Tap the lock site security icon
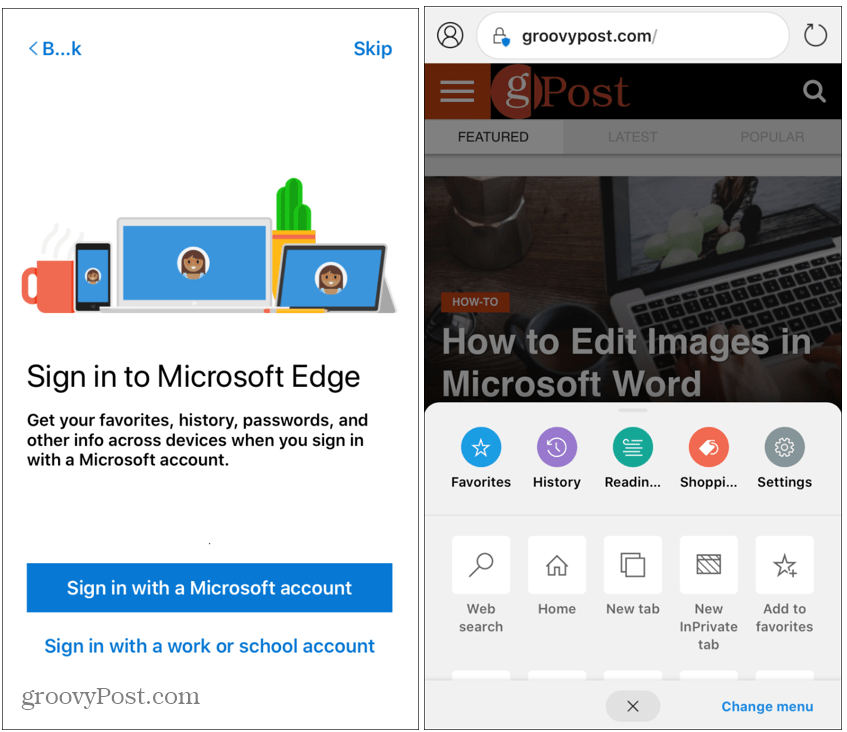Viewport: 847px width, 732px height. click(501, 37)
